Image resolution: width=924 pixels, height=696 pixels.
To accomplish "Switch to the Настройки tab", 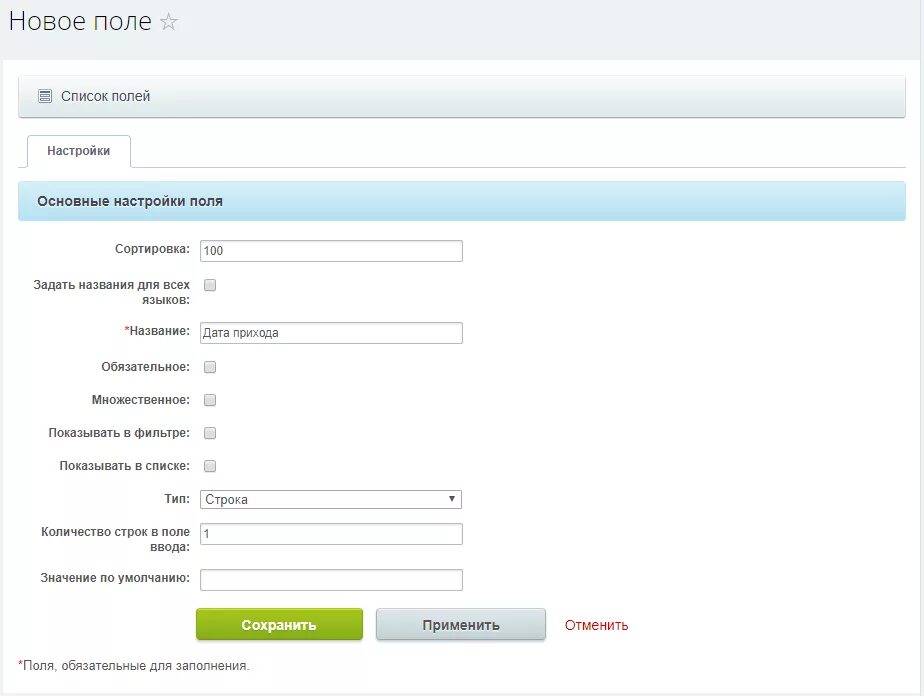I will point(78,151).
